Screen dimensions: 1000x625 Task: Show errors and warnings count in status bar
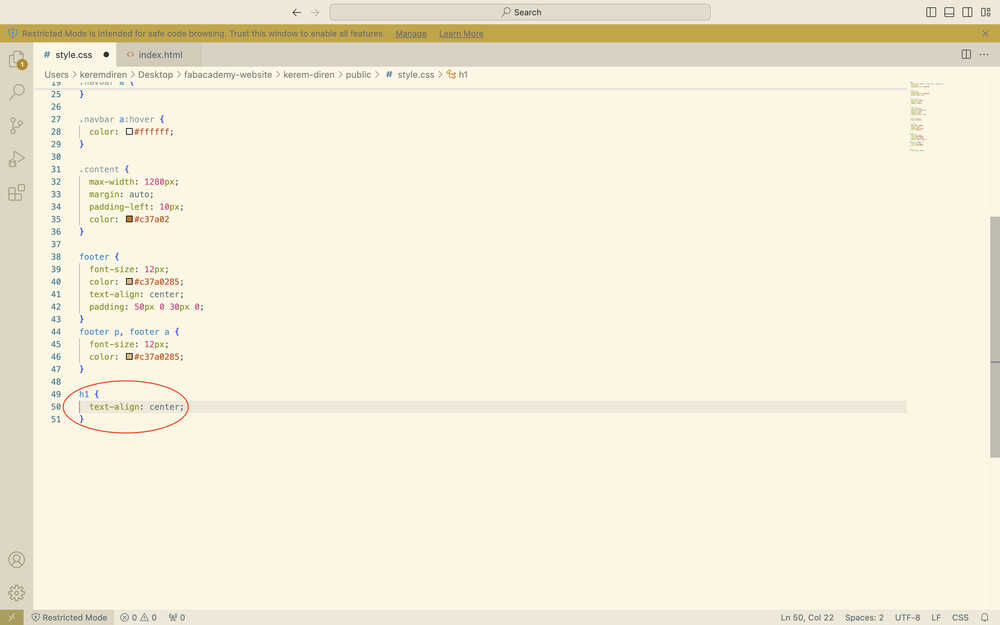pyautogui.click(x=138, y=617)
